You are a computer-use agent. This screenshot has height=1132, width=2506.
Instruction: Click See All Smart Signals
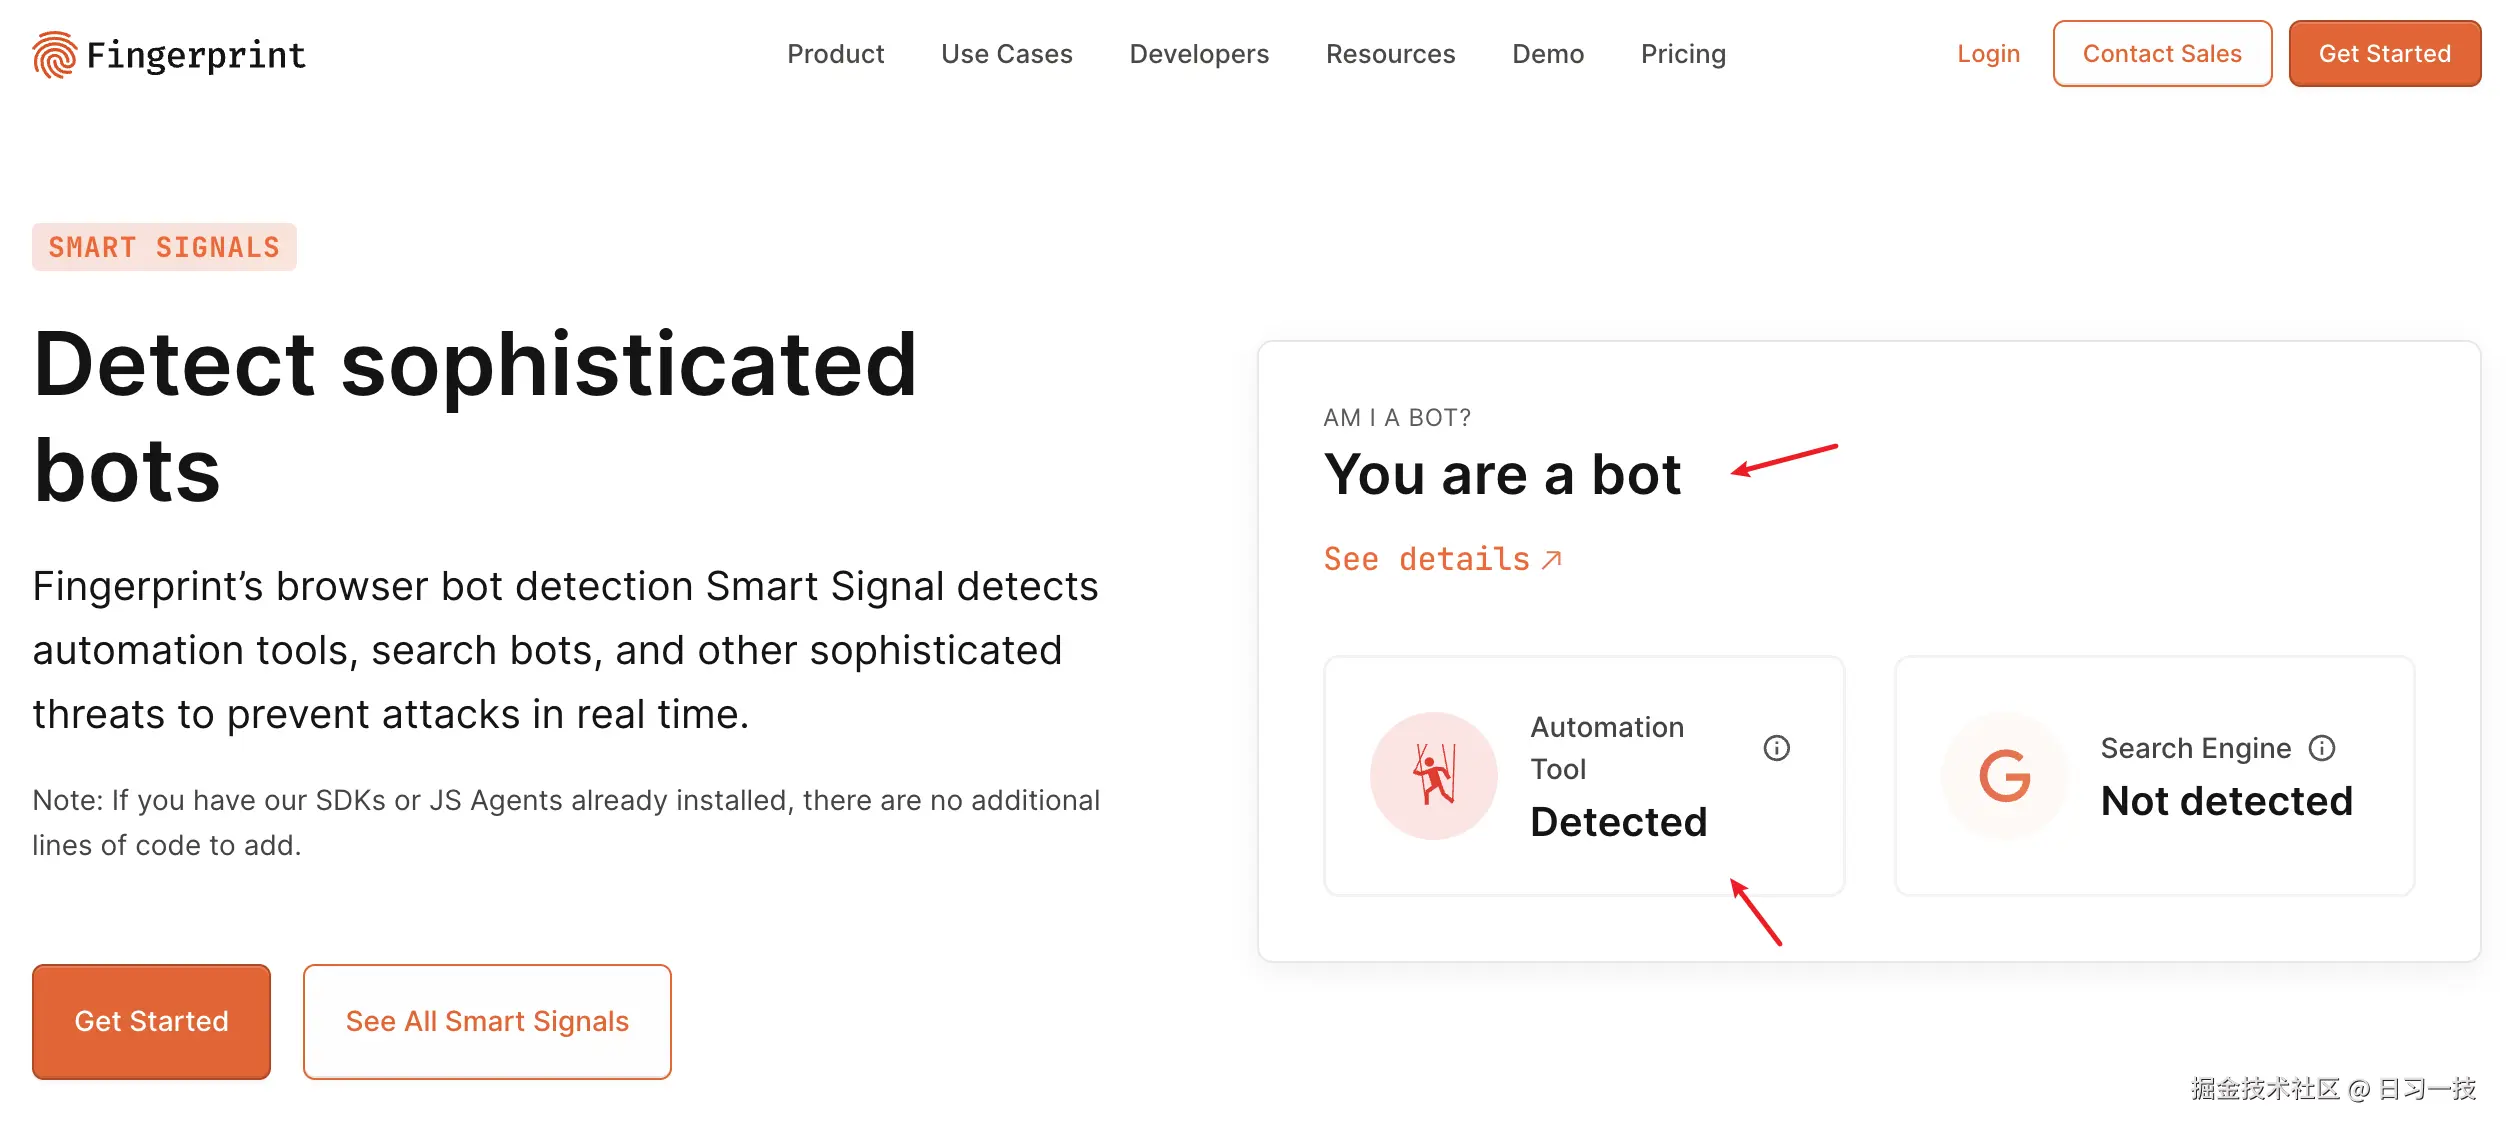pyautogui.click(x=487, y=1021)
